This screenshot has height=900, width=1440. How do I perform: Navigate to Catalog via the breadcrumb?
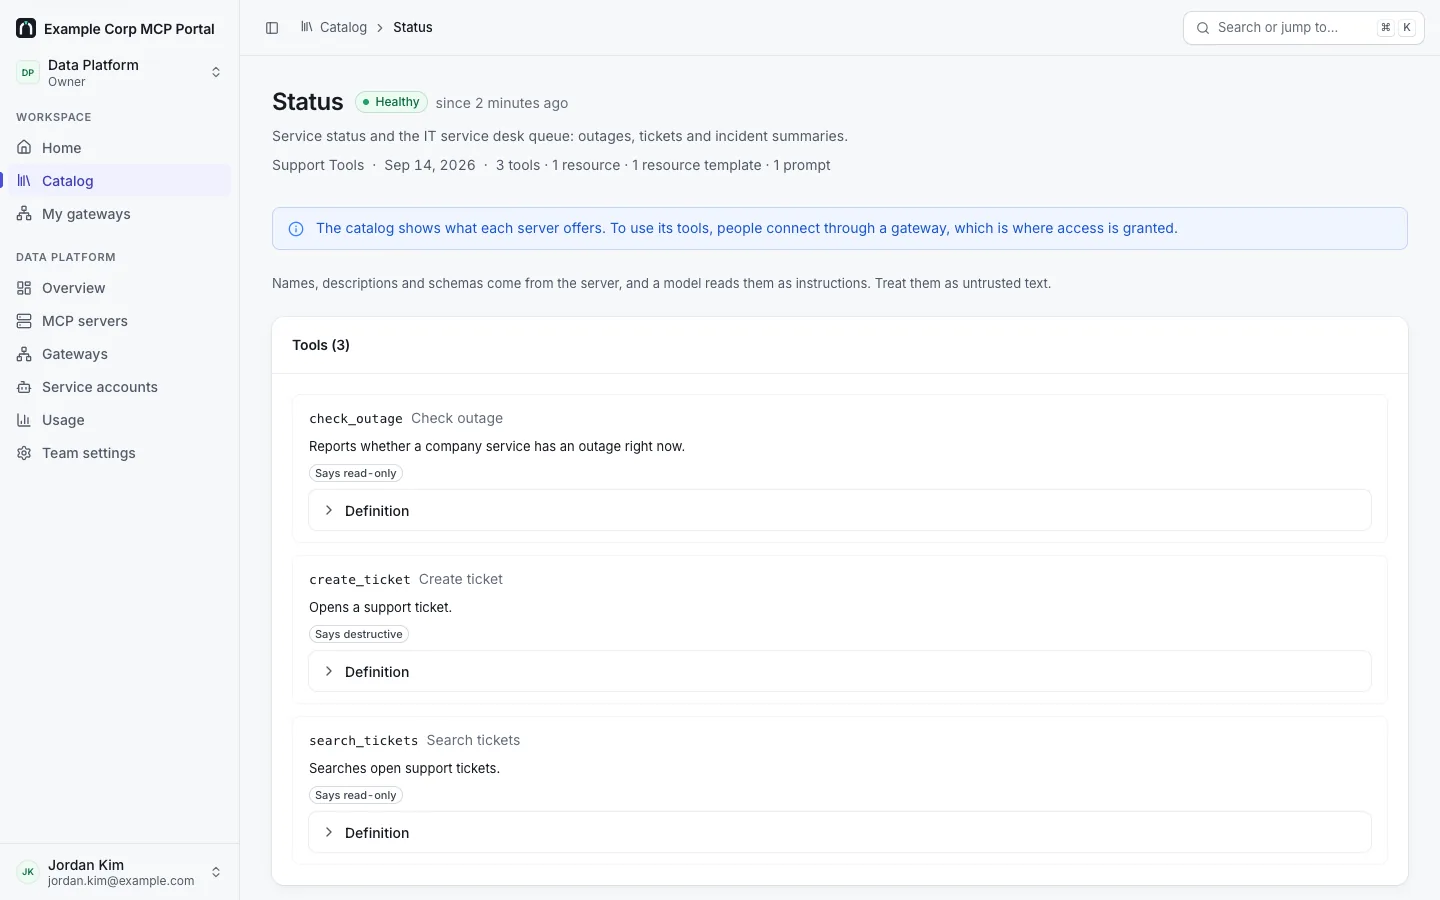pos(343,27)
